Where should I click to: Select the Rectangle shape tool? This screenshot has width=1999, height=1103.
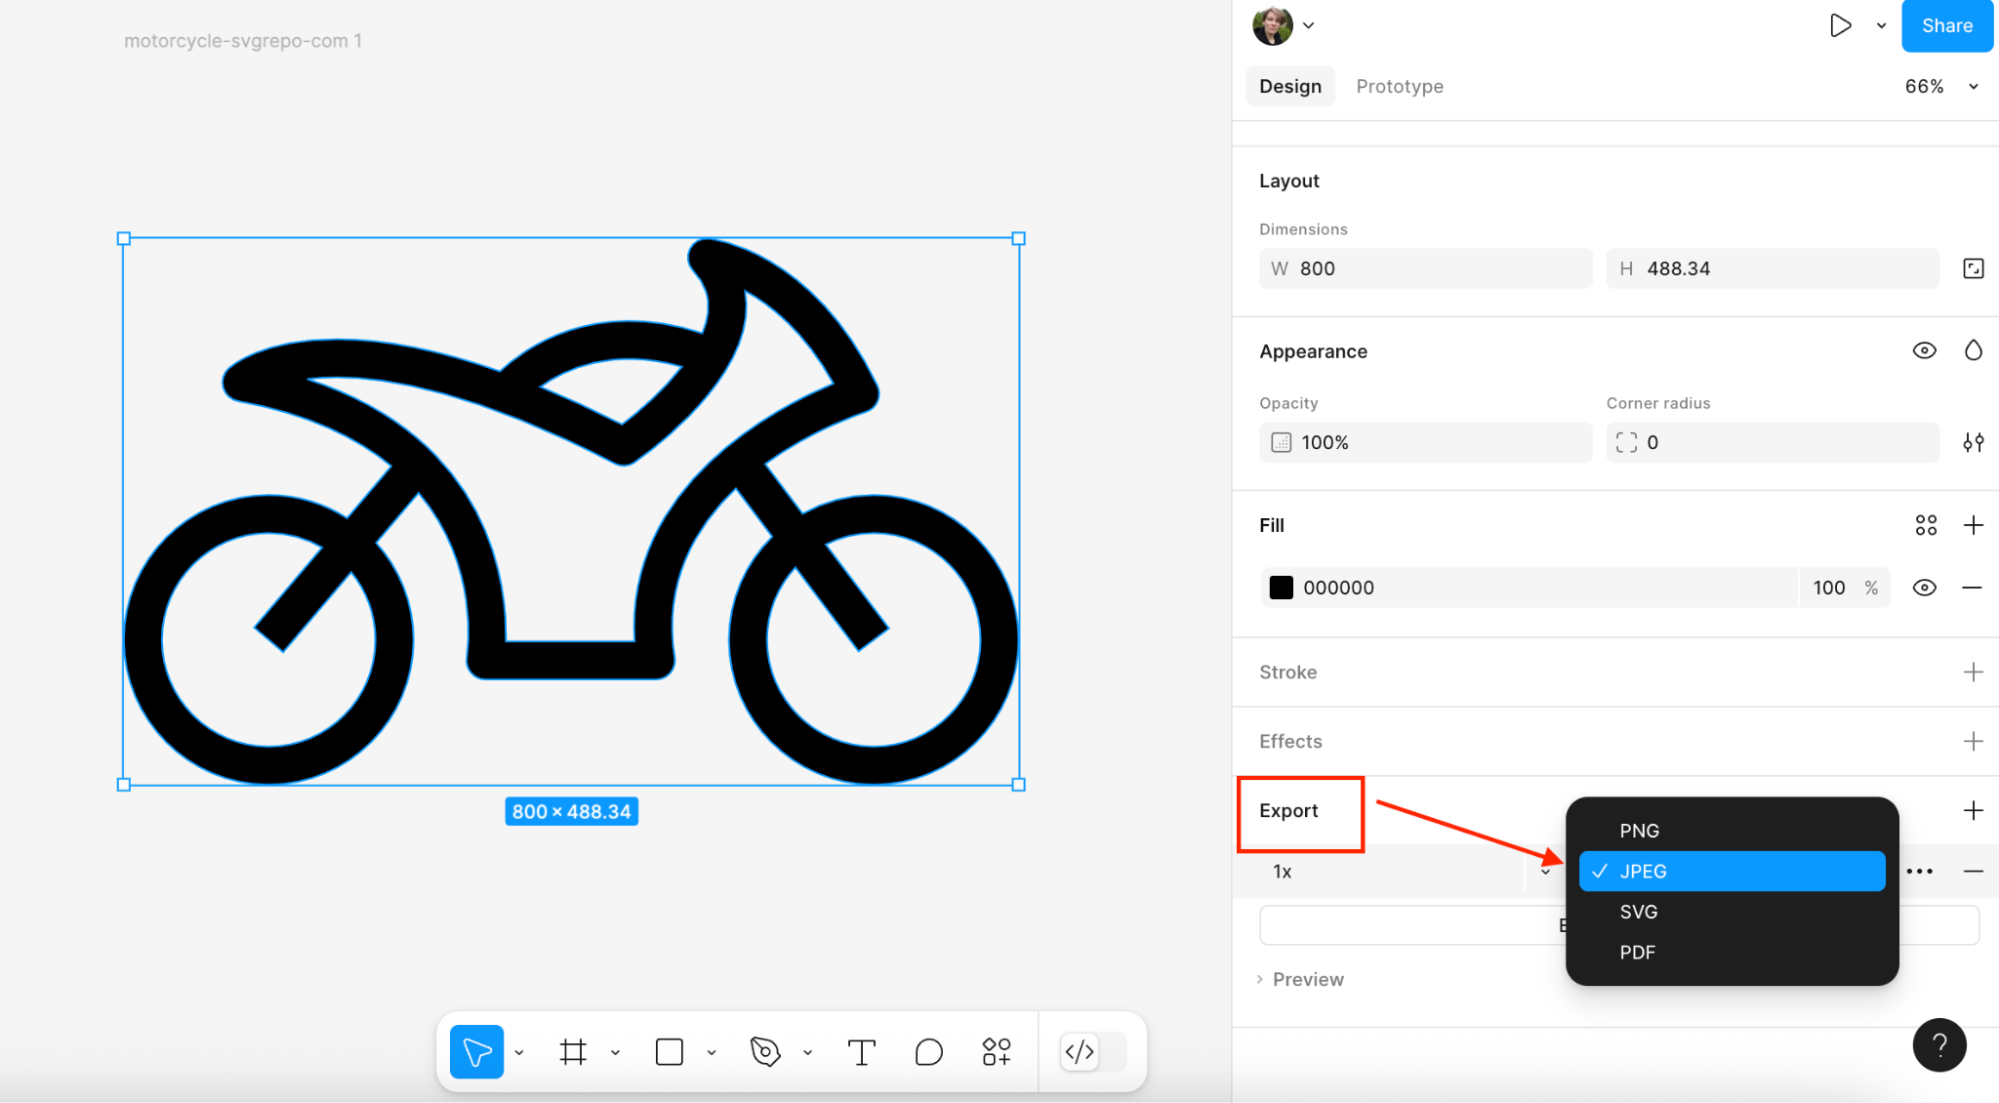pos(669,1051)
